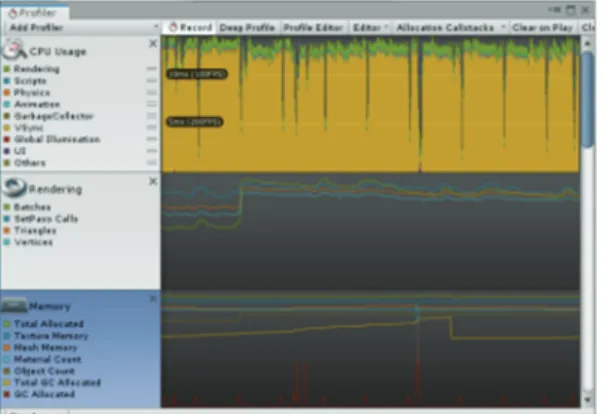This screenshot has height=414, width=604.
Task: Toggle the GarbageCollector color swatch
Action: point(7,116)
